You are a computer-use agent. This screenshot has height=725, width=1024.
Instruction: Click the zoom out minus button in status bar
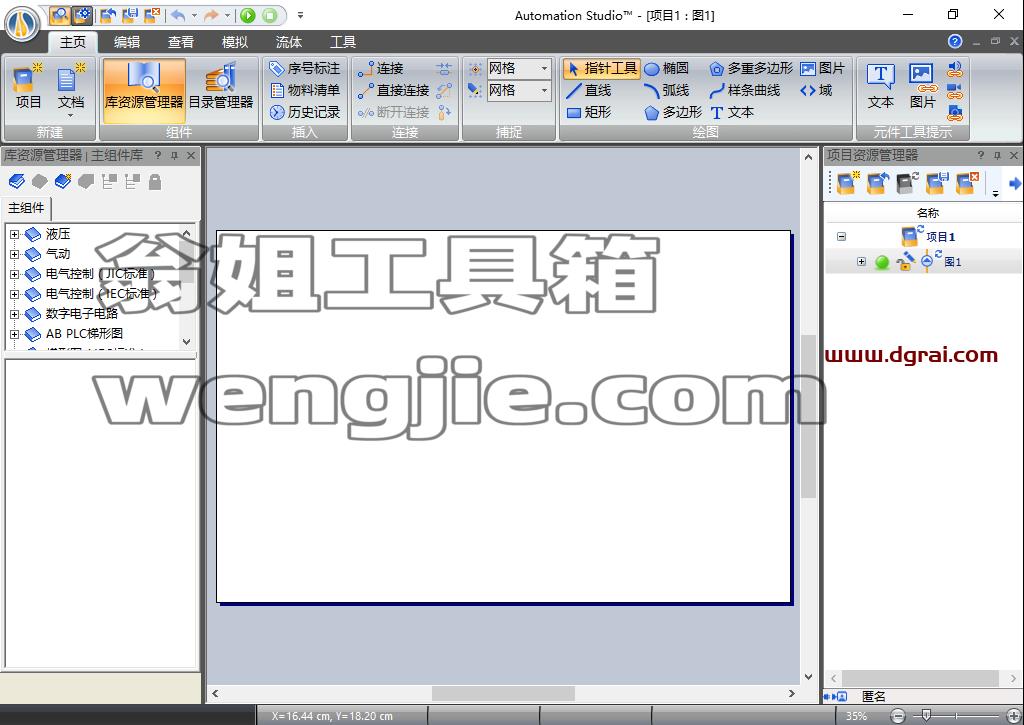click(x=899, y=717)
